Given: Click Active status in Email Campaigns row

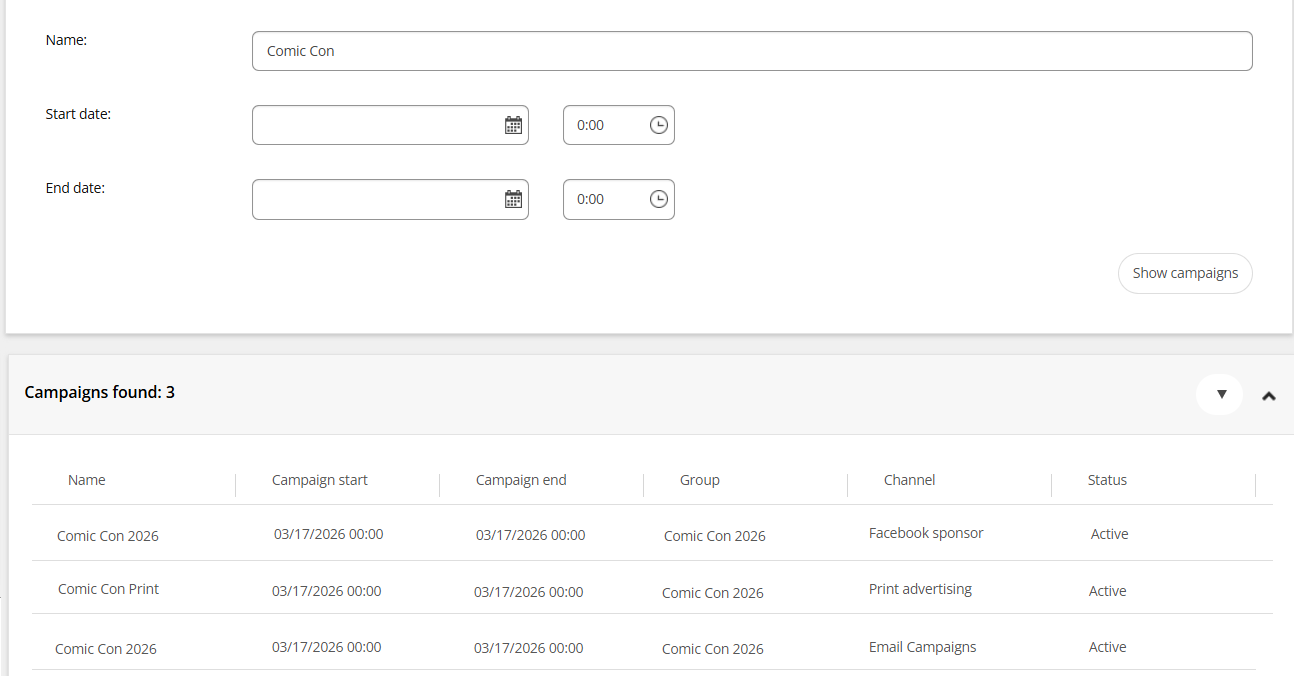Looking at the screenshot, I should (1108, 647).
